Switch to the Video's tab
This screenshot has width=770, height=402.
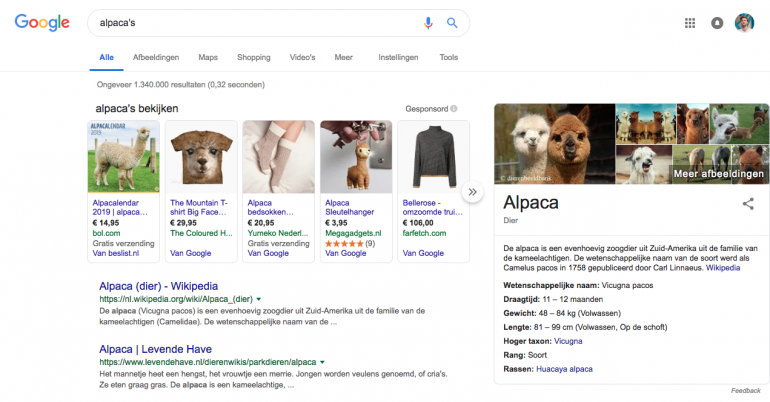pos(302,57)
